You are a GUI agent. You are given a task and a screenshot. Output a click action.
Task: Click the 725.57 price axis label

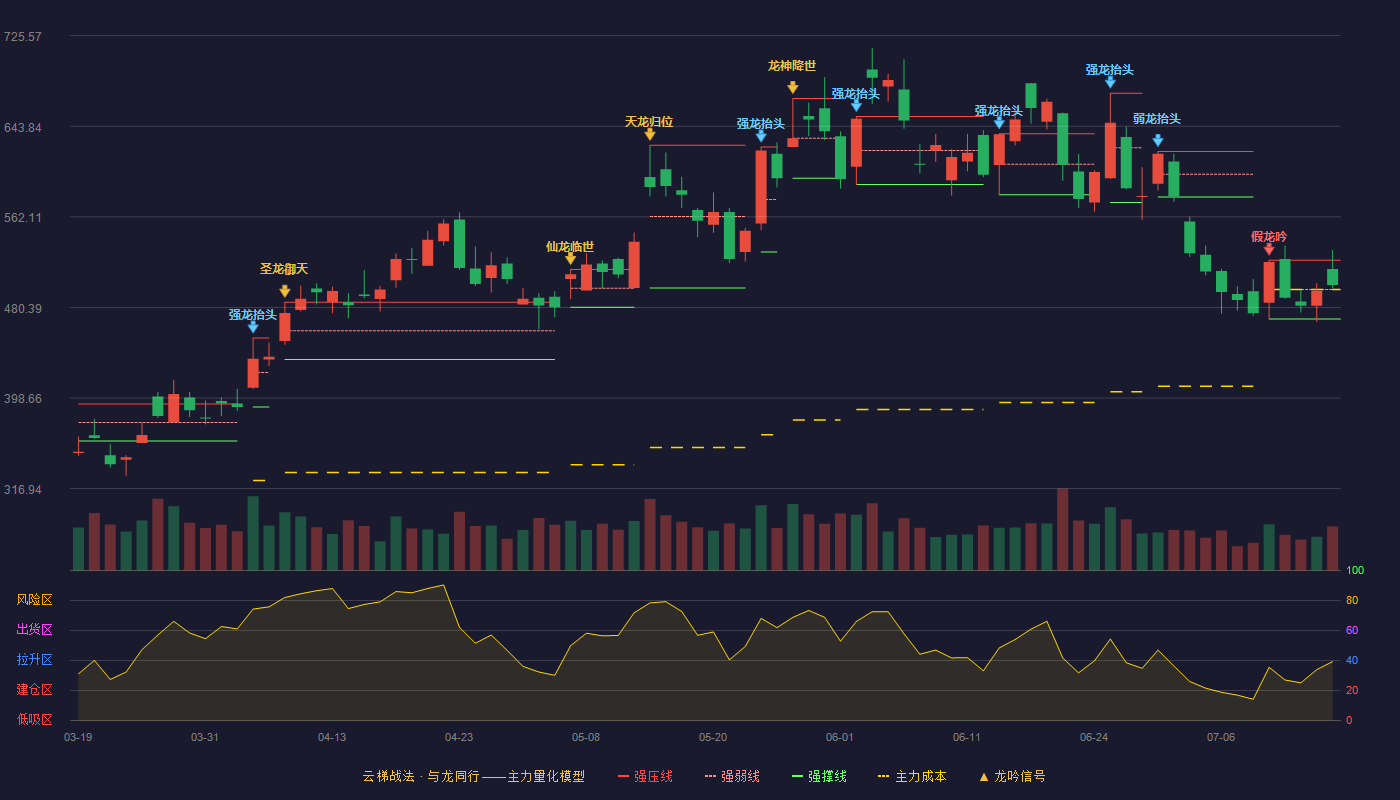tap(23, 37)
